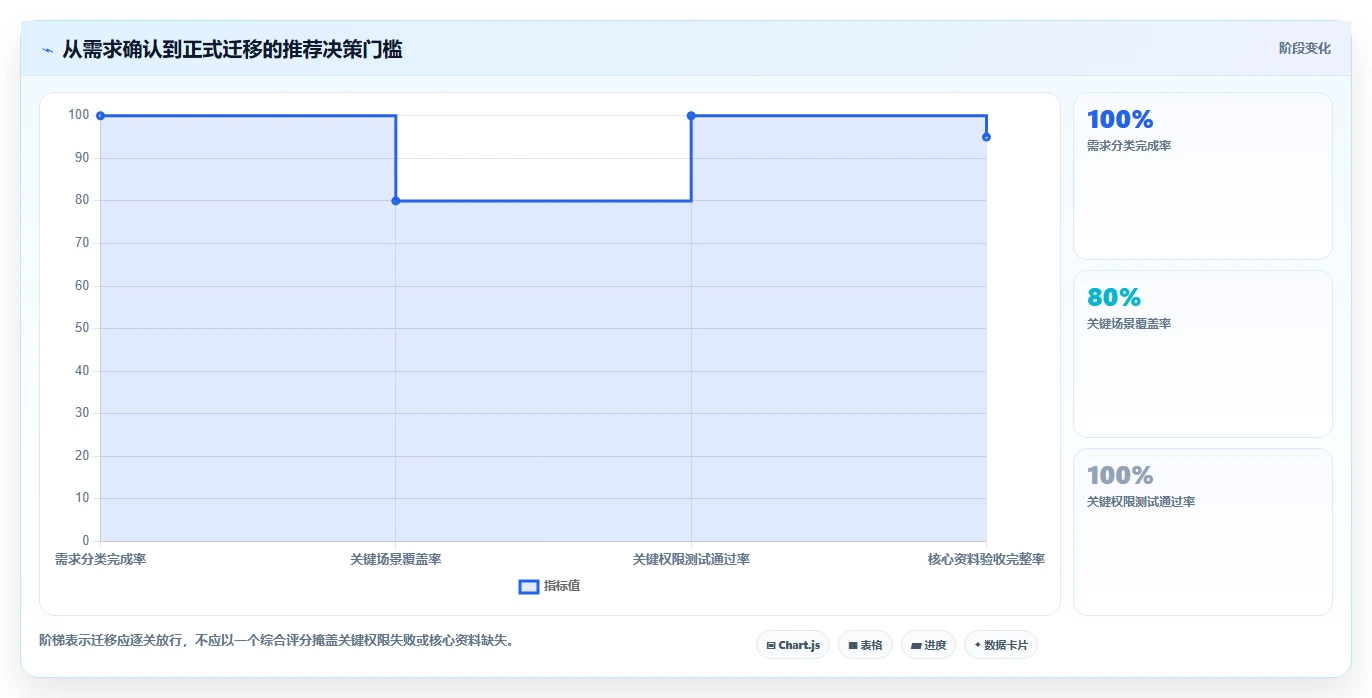The width and height of the screenshot is (1372, 698).
Task: Click the Chart.js tag button
Action: [793, 645]
